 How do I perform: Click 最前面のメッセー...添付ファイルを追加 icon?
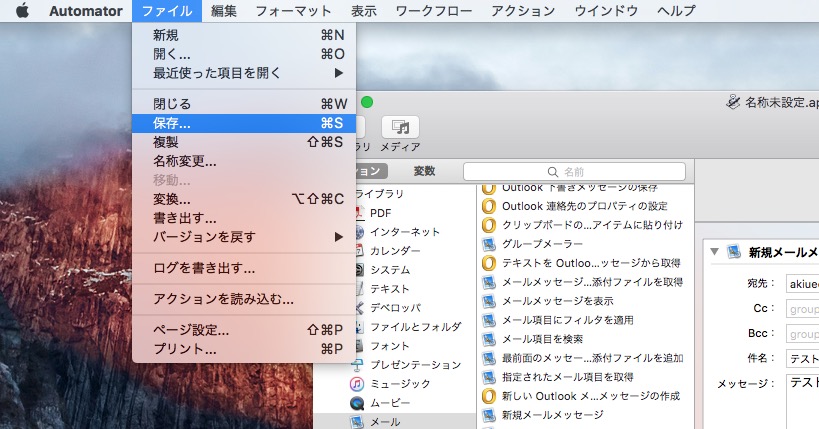tap(488, 358)
